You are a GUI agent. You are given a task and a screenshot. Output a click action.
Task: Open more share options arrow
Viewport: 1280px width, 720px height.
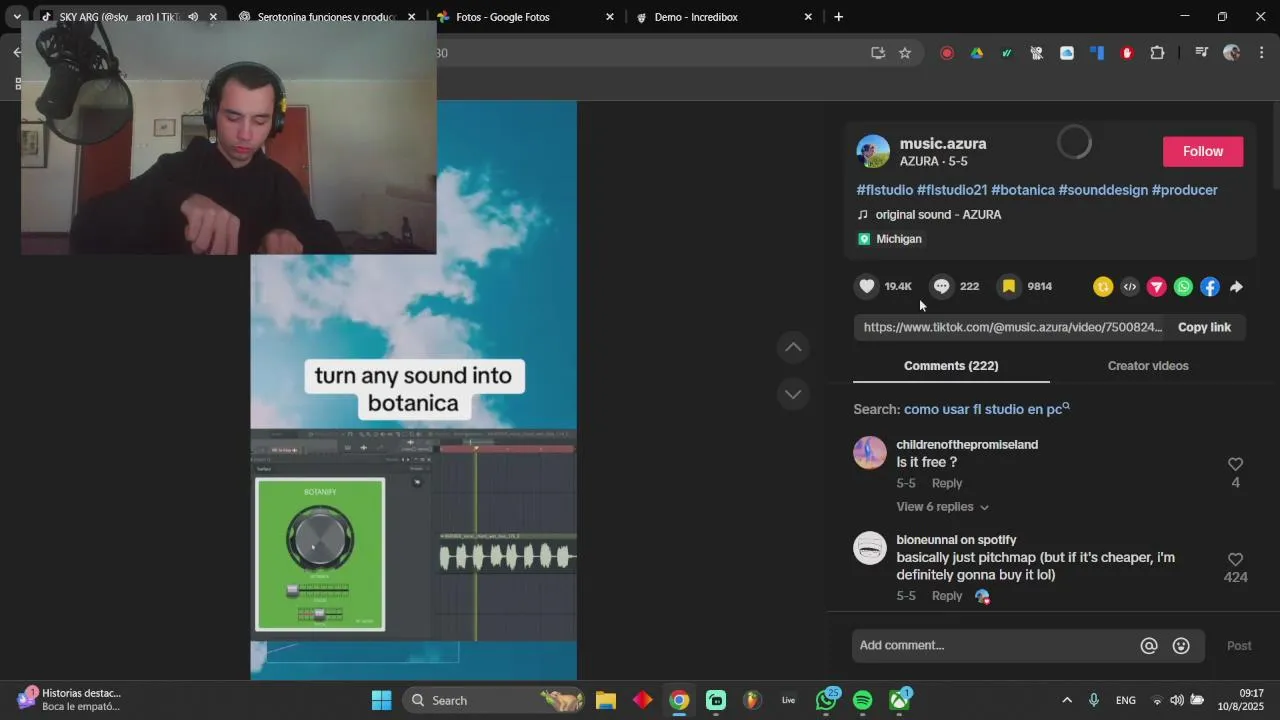click(1237, 287)
